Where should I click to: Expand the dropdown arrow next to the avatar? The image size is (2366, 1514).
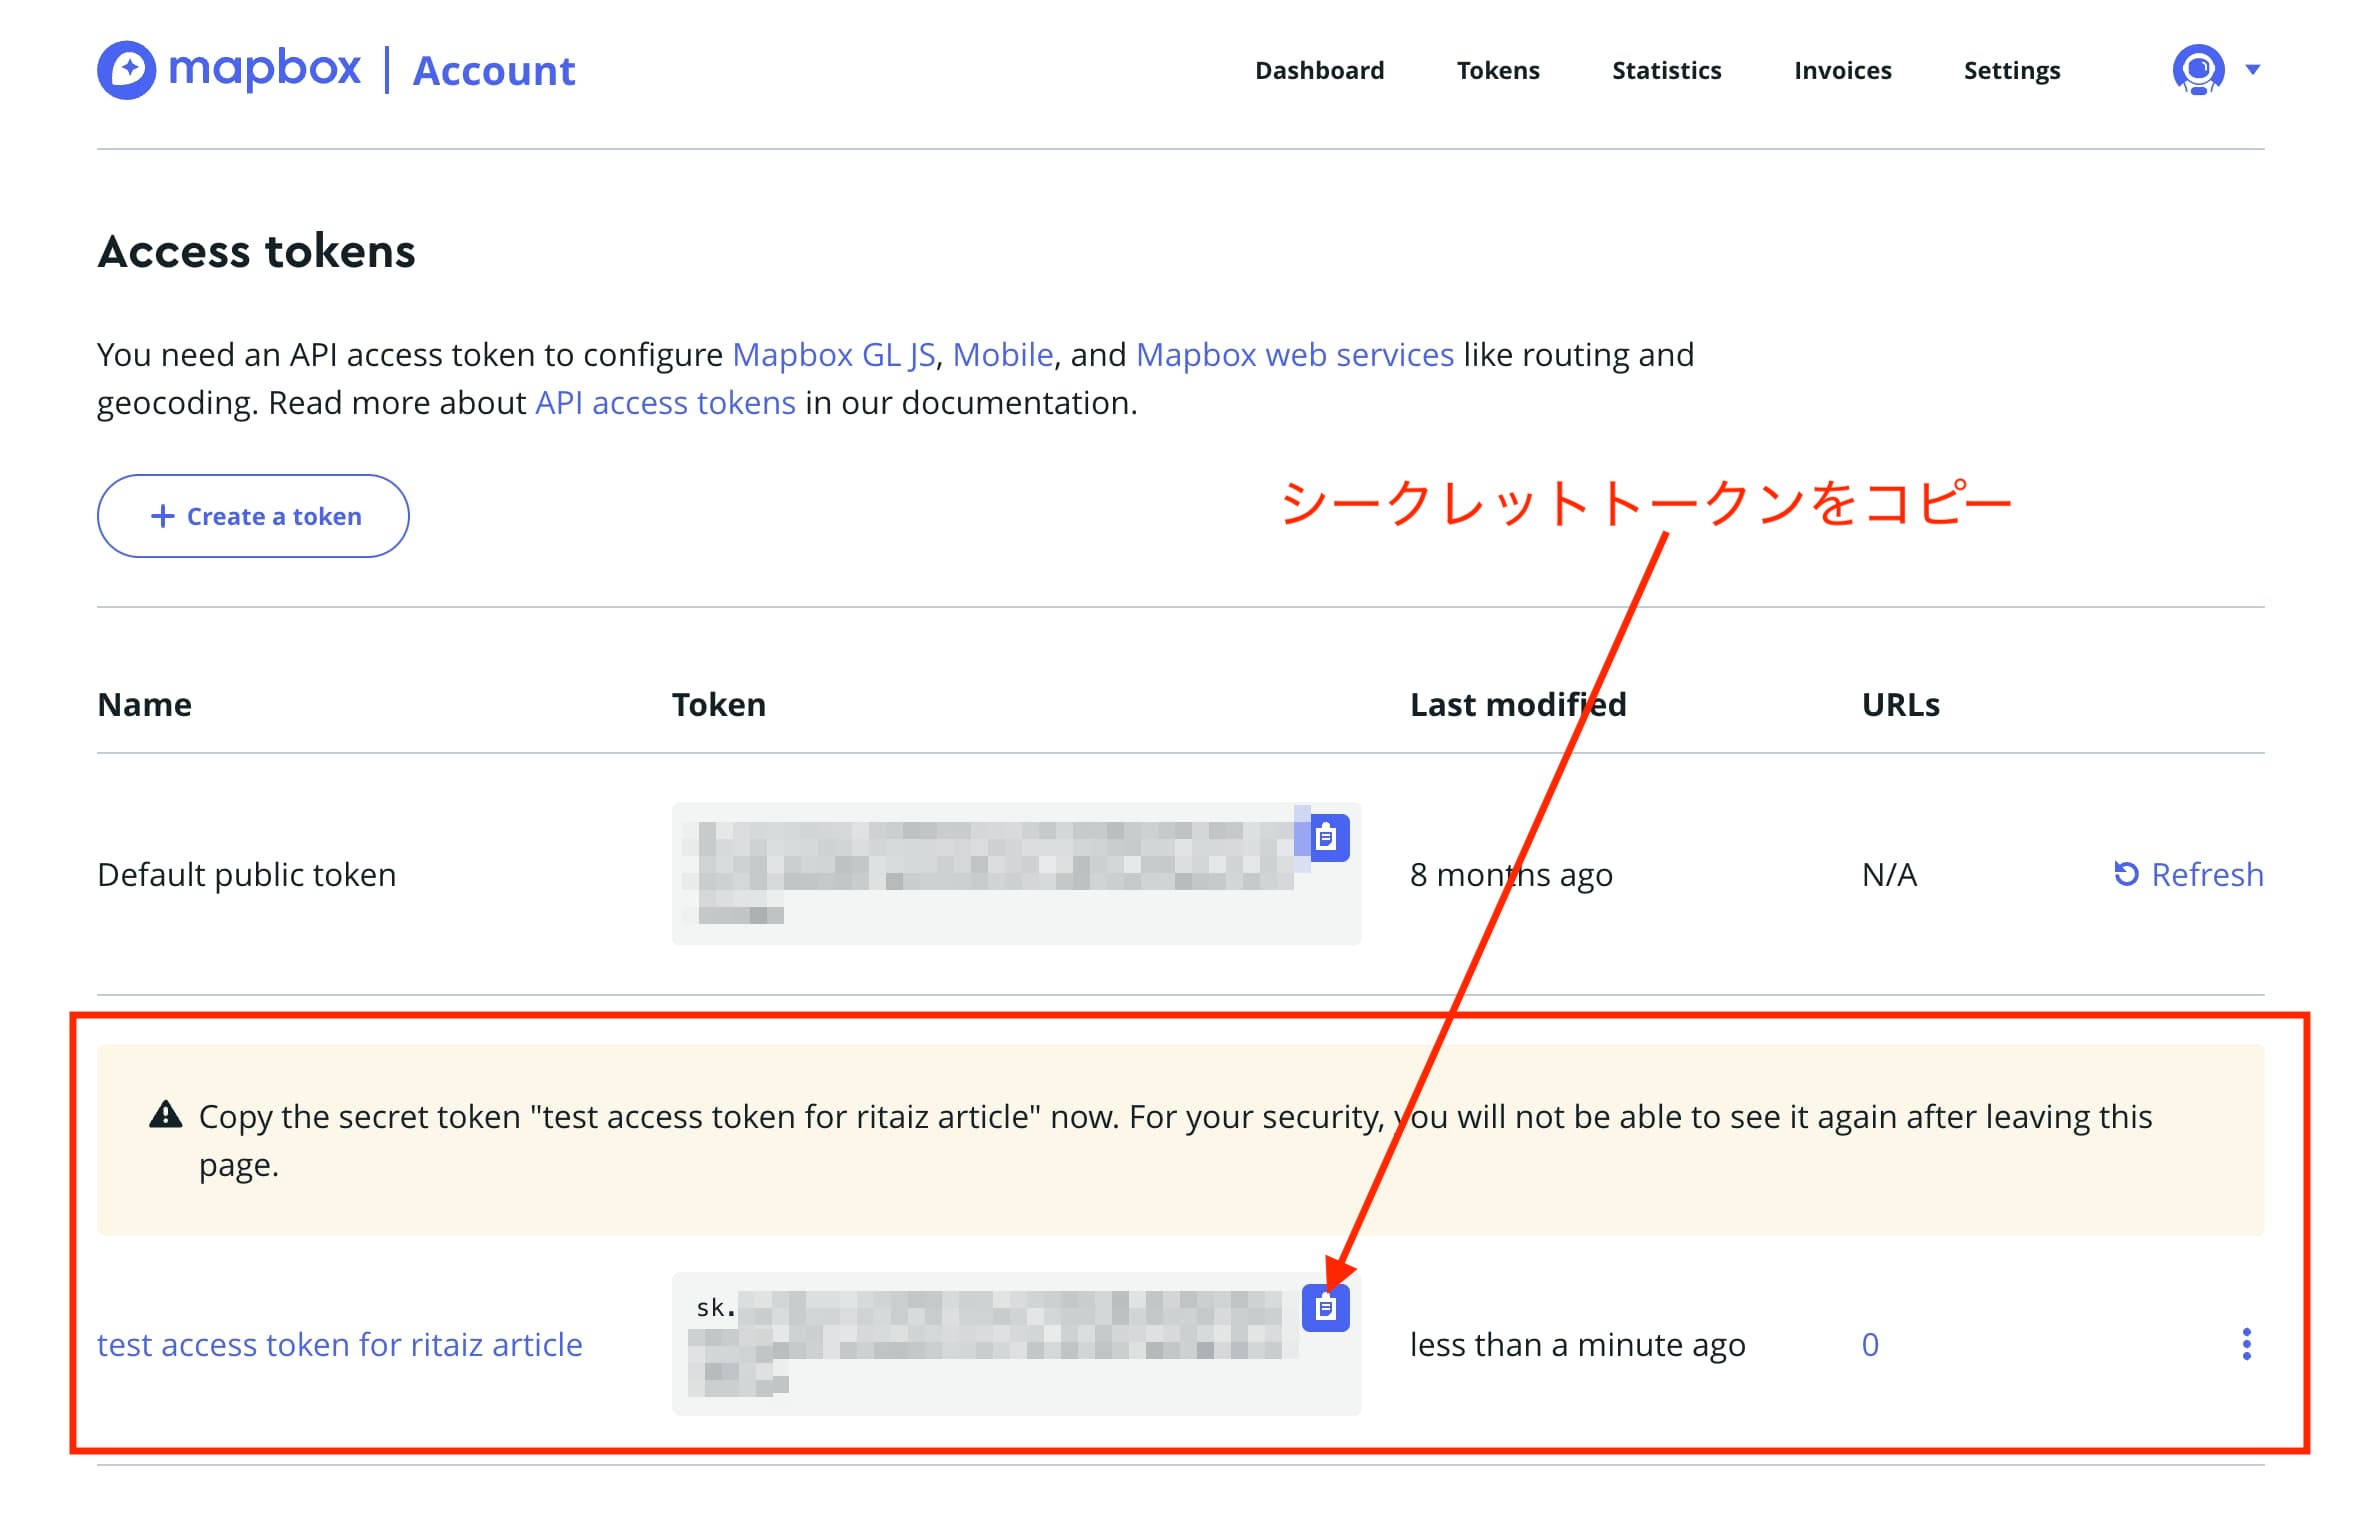pos(2253,70)
